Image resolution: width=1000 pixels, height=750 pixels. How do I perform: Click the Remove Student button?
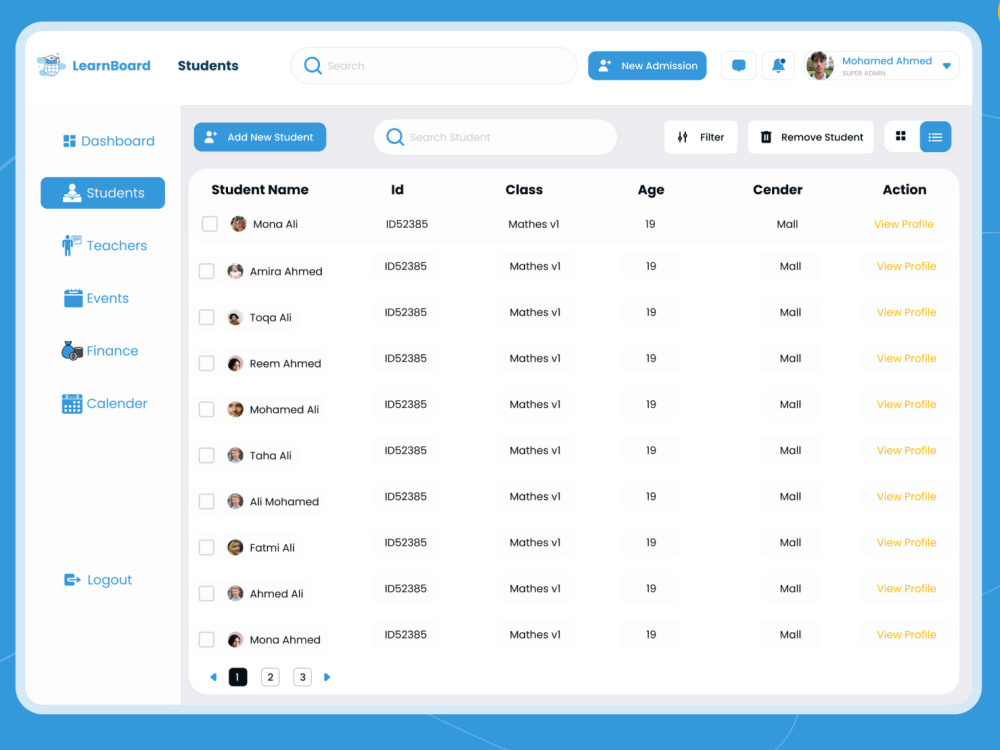click(811, 137)
